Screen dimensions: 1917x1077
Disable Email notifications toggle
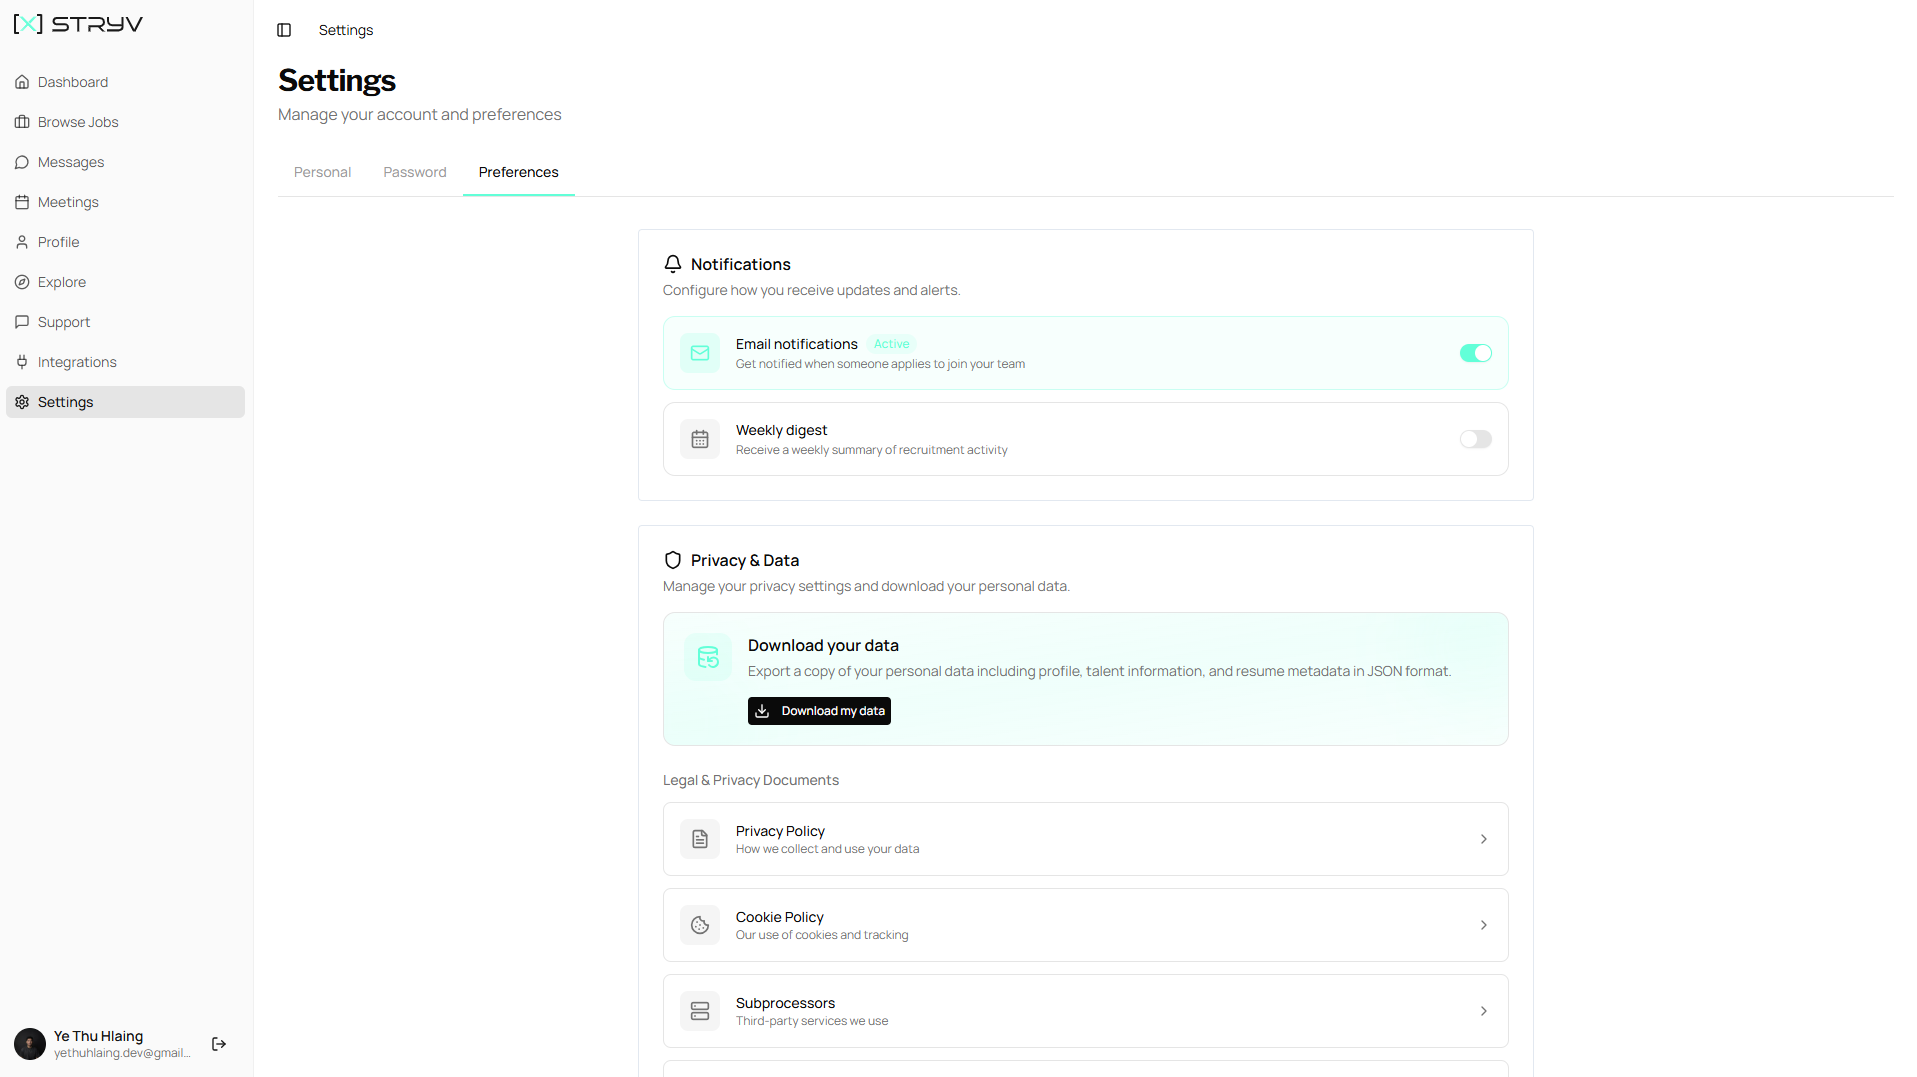click(x=1475, y=353)
